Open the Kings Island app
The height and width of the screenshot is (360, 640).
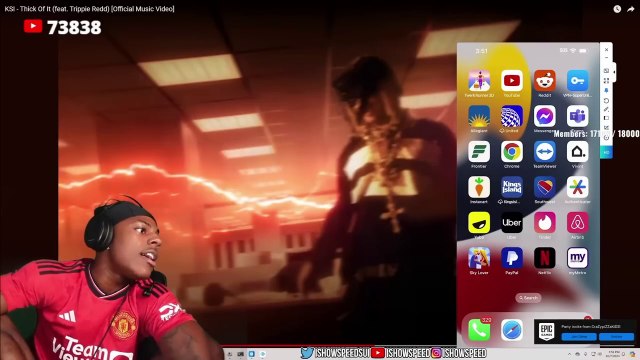(x=512, y=187)
